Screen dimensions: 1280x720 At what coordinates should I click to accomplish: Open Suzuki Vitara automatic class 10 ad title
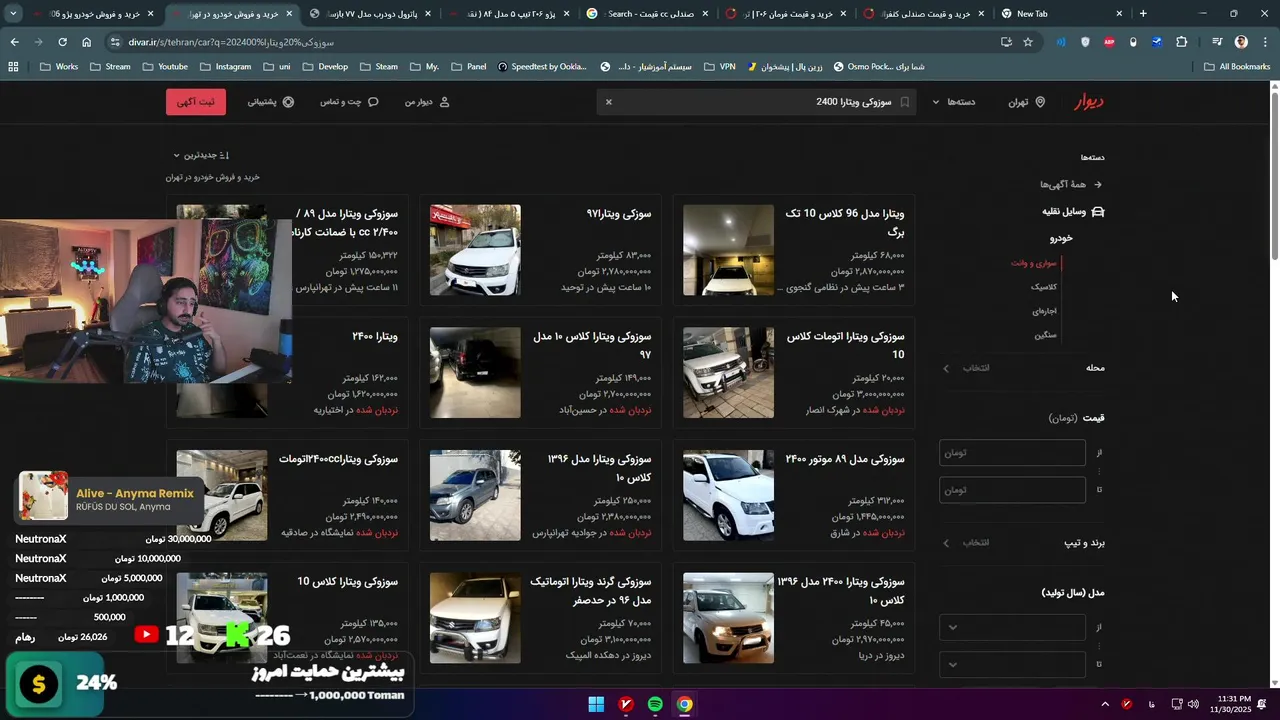(x=845, y=345)
